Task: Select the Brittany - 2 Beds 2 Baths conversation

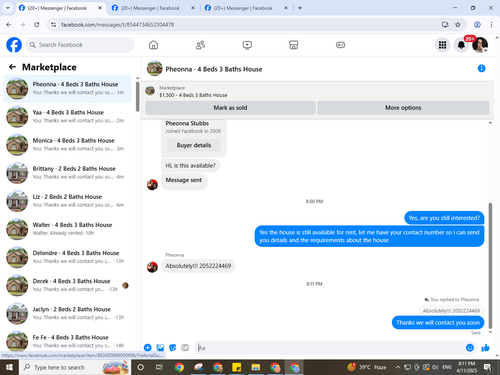Action: coord(68,173)
